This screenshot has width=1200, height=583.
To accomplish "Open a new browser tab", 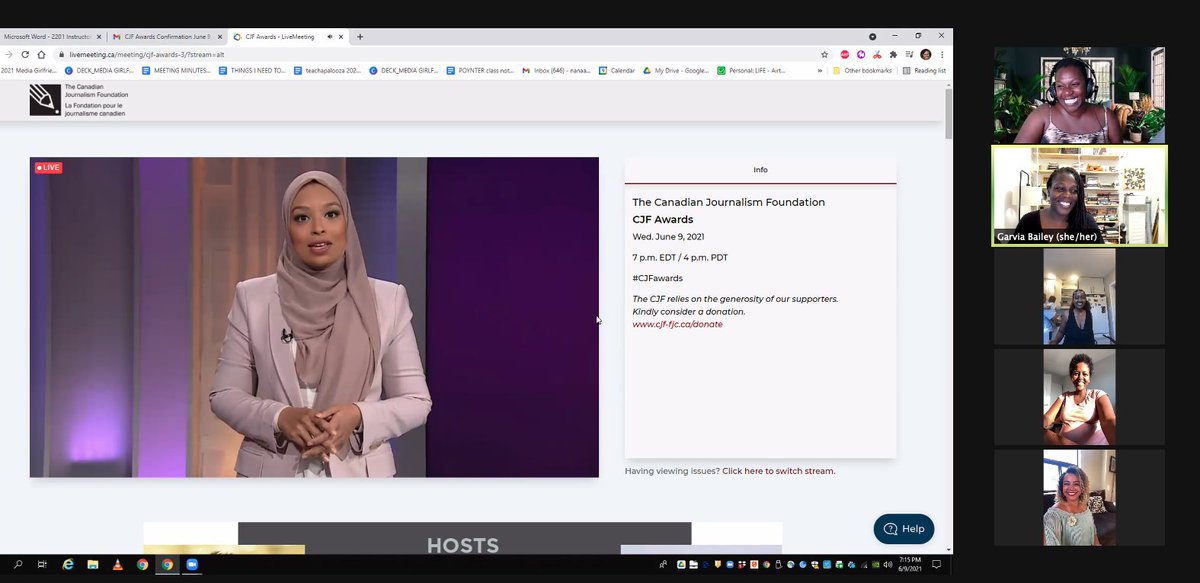I will 360,37.
